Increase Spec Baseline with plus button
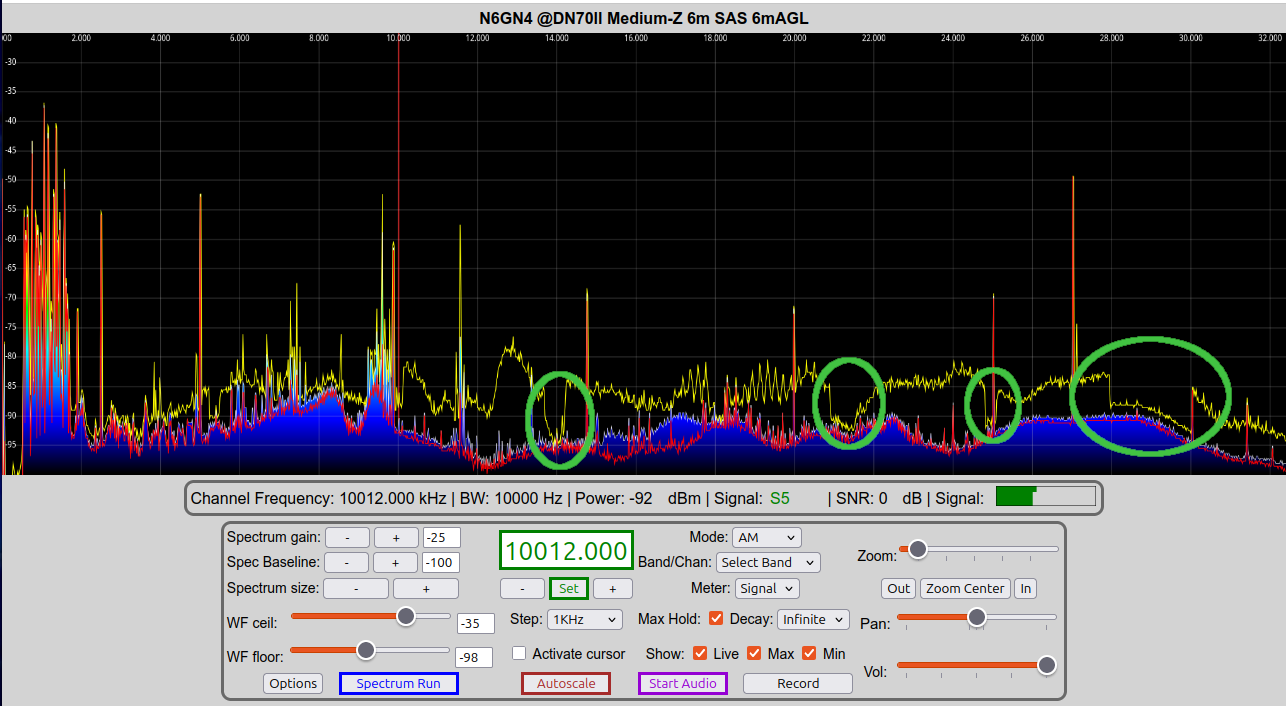Image resolution: width=1286 pixels, height=706 pixels. 395,563
